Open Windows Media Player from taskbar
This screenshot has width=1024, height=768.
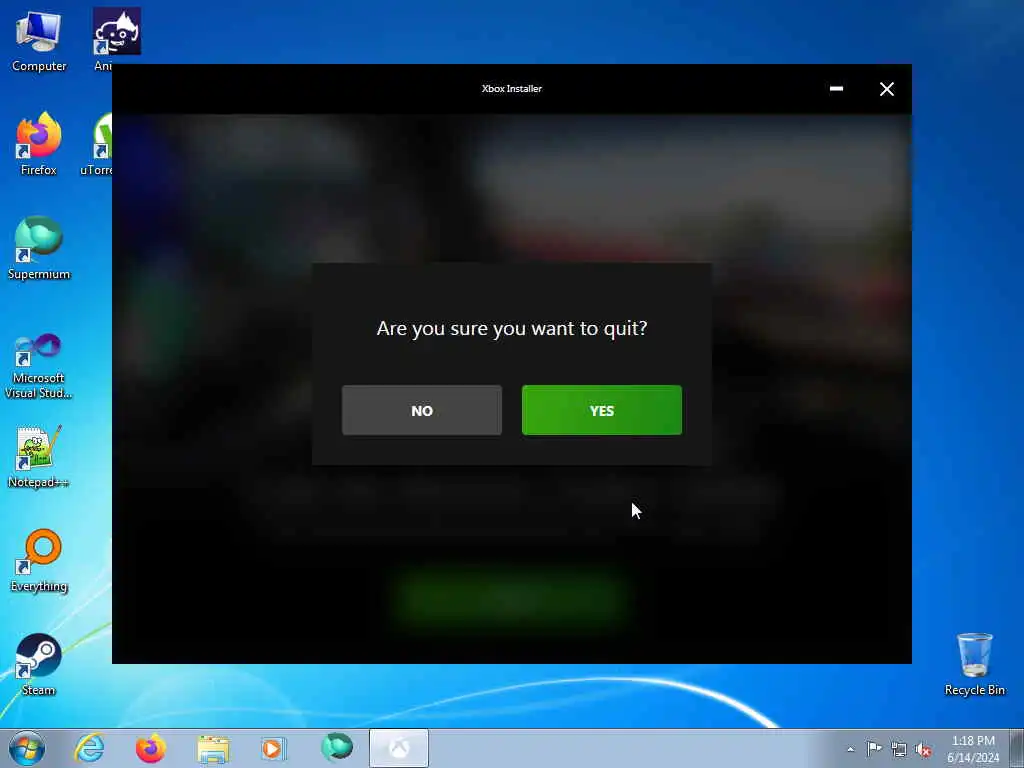274,748
